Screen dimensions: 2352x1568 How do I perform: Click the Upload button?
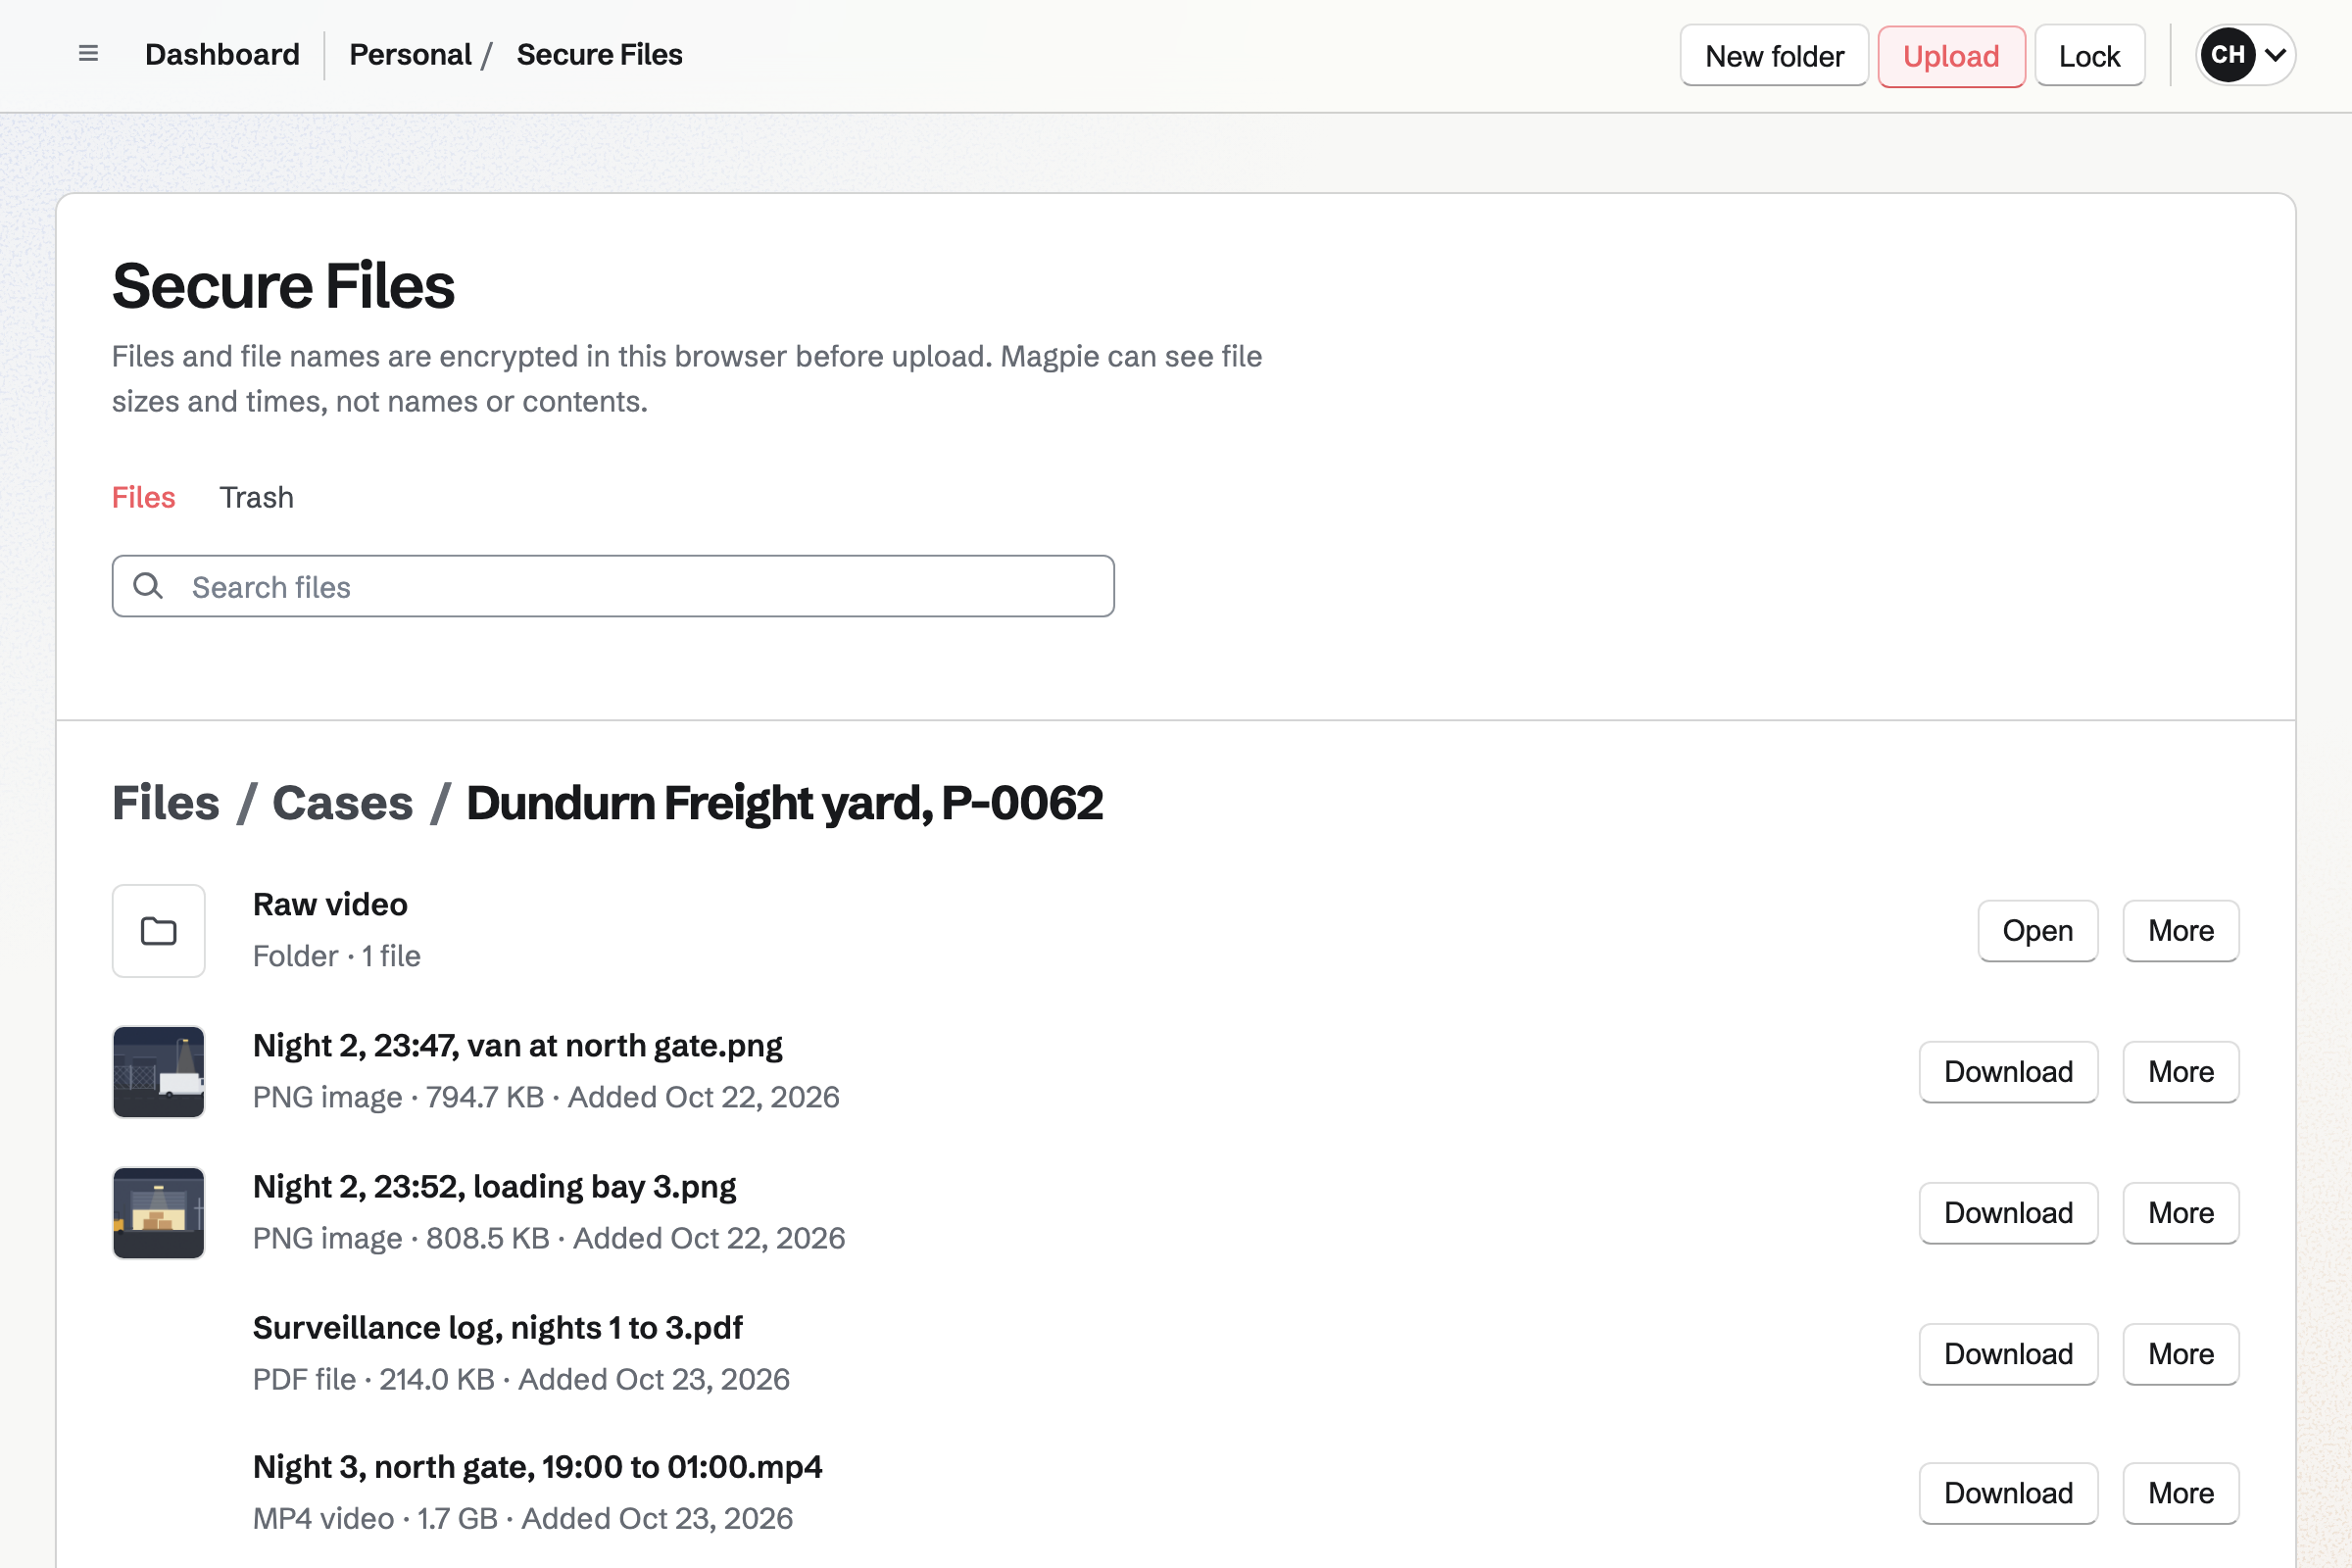(x=1951, y=56)
